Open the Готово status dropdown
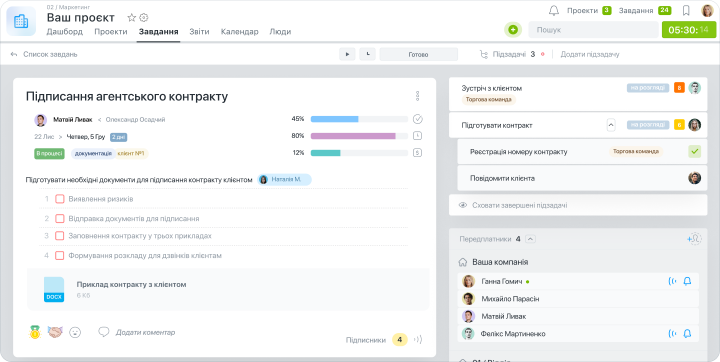Viewport: 720px width, 362px height. [x=418, y=54]
